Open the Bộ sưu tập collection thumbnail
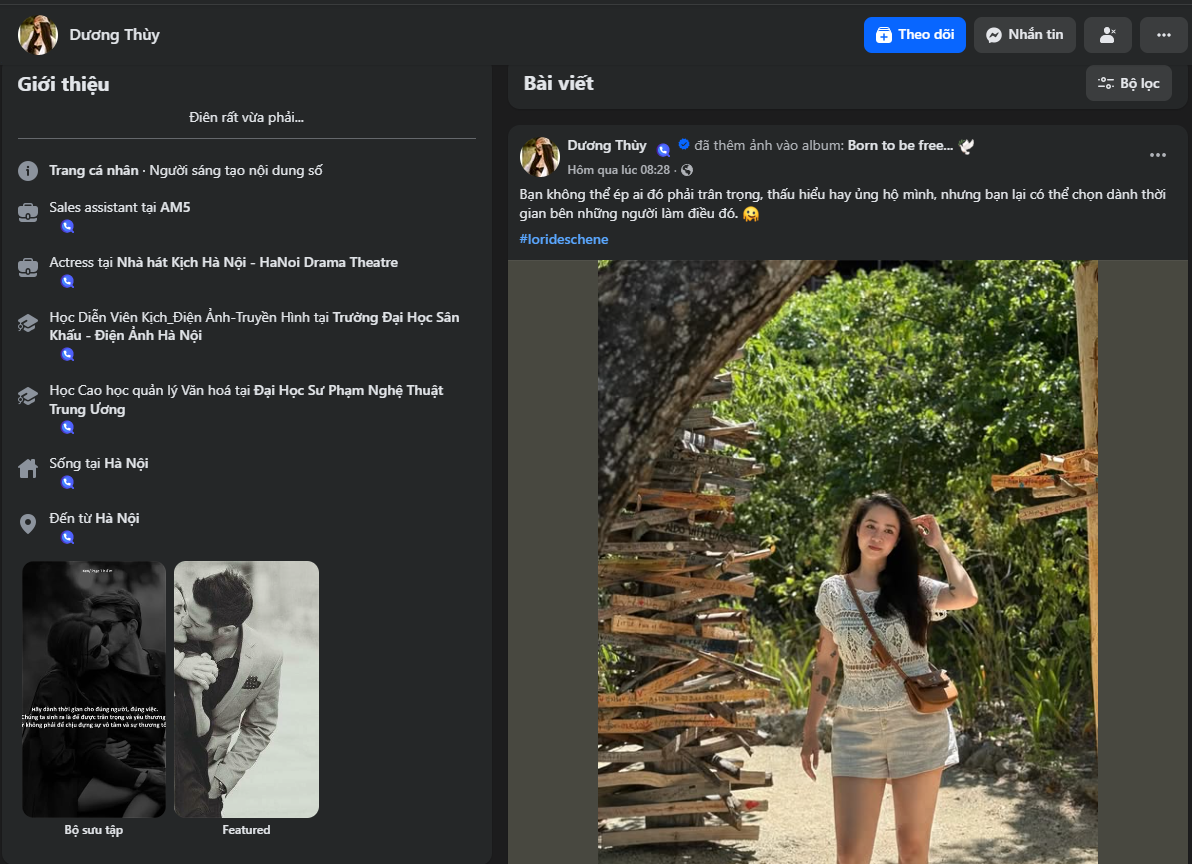This screenshot has height=864, width=1192. click(94, 689)
